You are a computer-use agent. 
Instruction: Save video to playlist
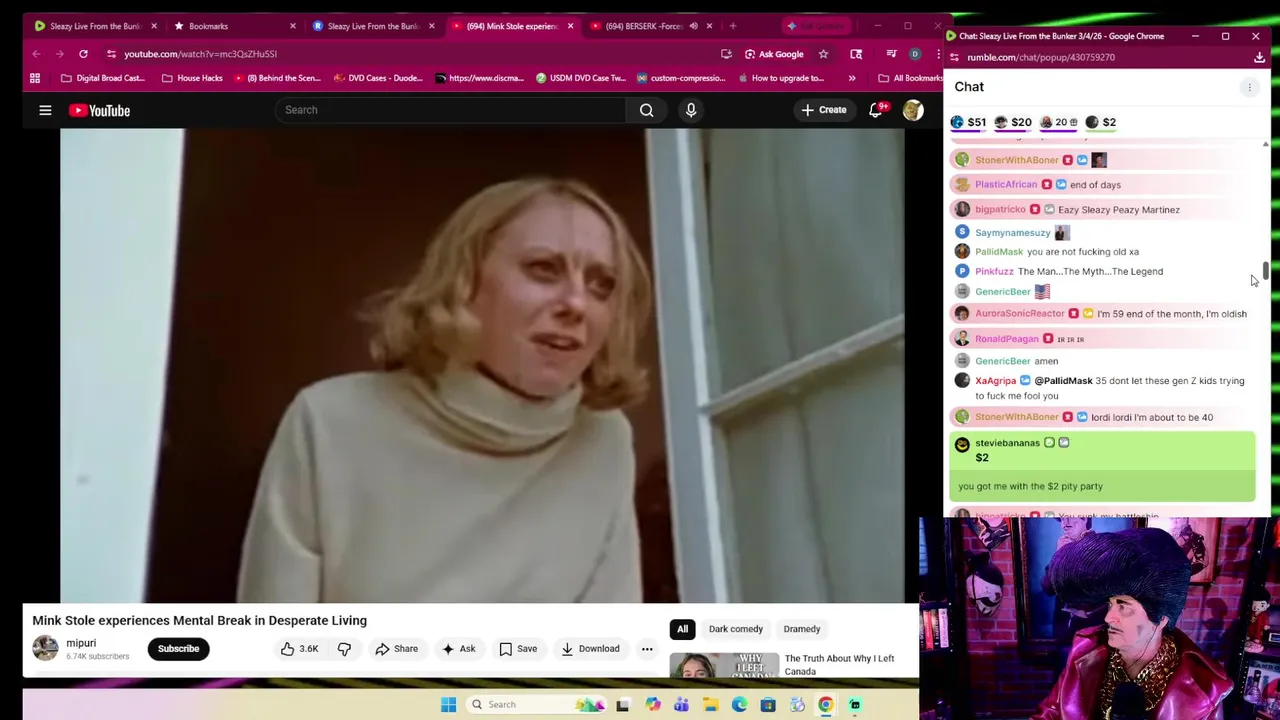(x=518, y=649)
